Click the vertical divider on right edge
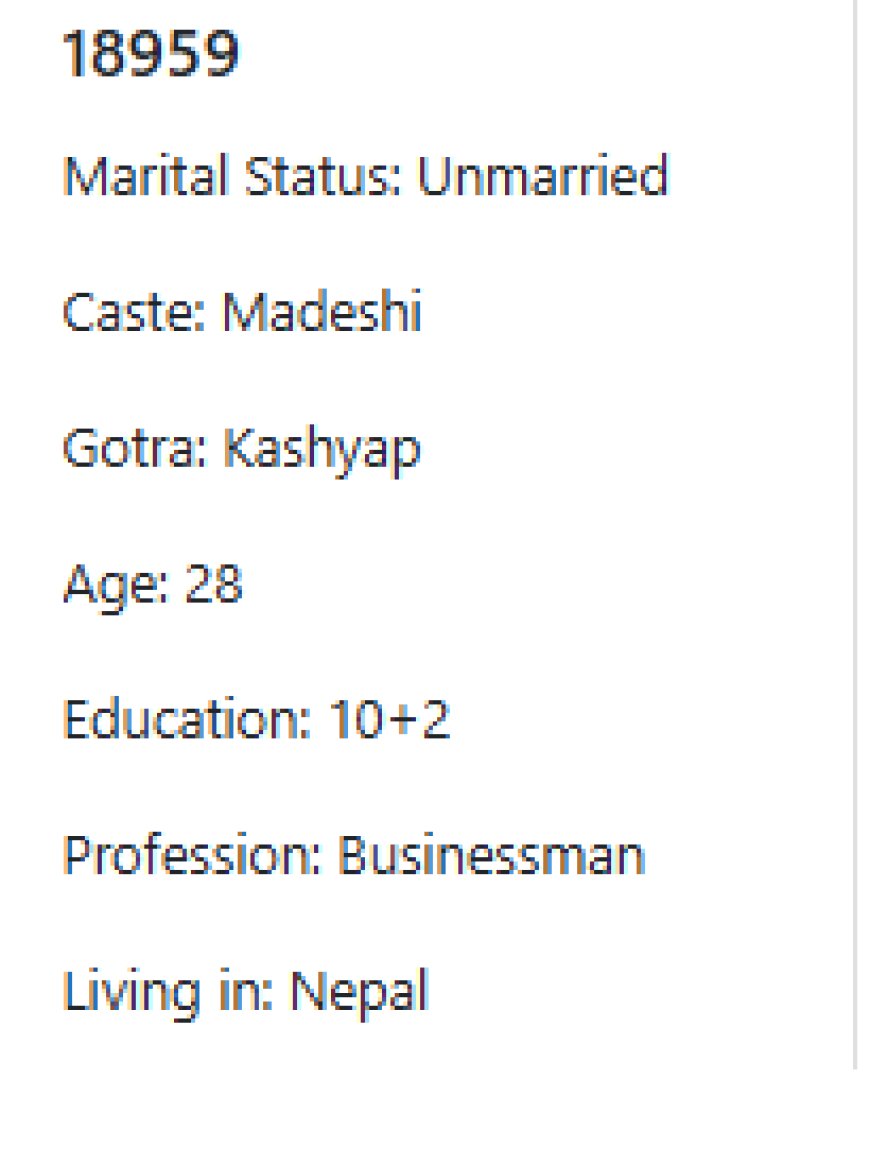870x1167 pixels. pyautogui.click(x=856, y=534)
